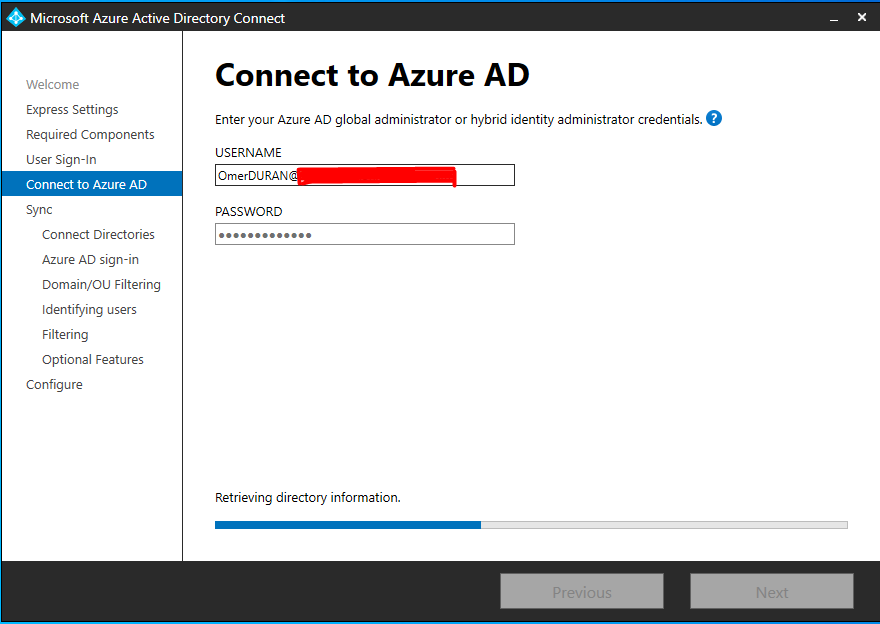The height and width of the screenshot is (624, 880).
Task: Click the directory retrieval progress bar
Action: tap(531, 525)
